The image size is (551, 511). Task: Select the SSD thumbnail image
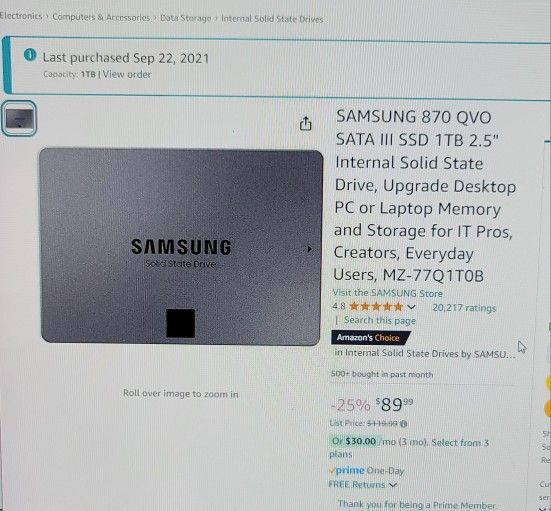point(19,118)
